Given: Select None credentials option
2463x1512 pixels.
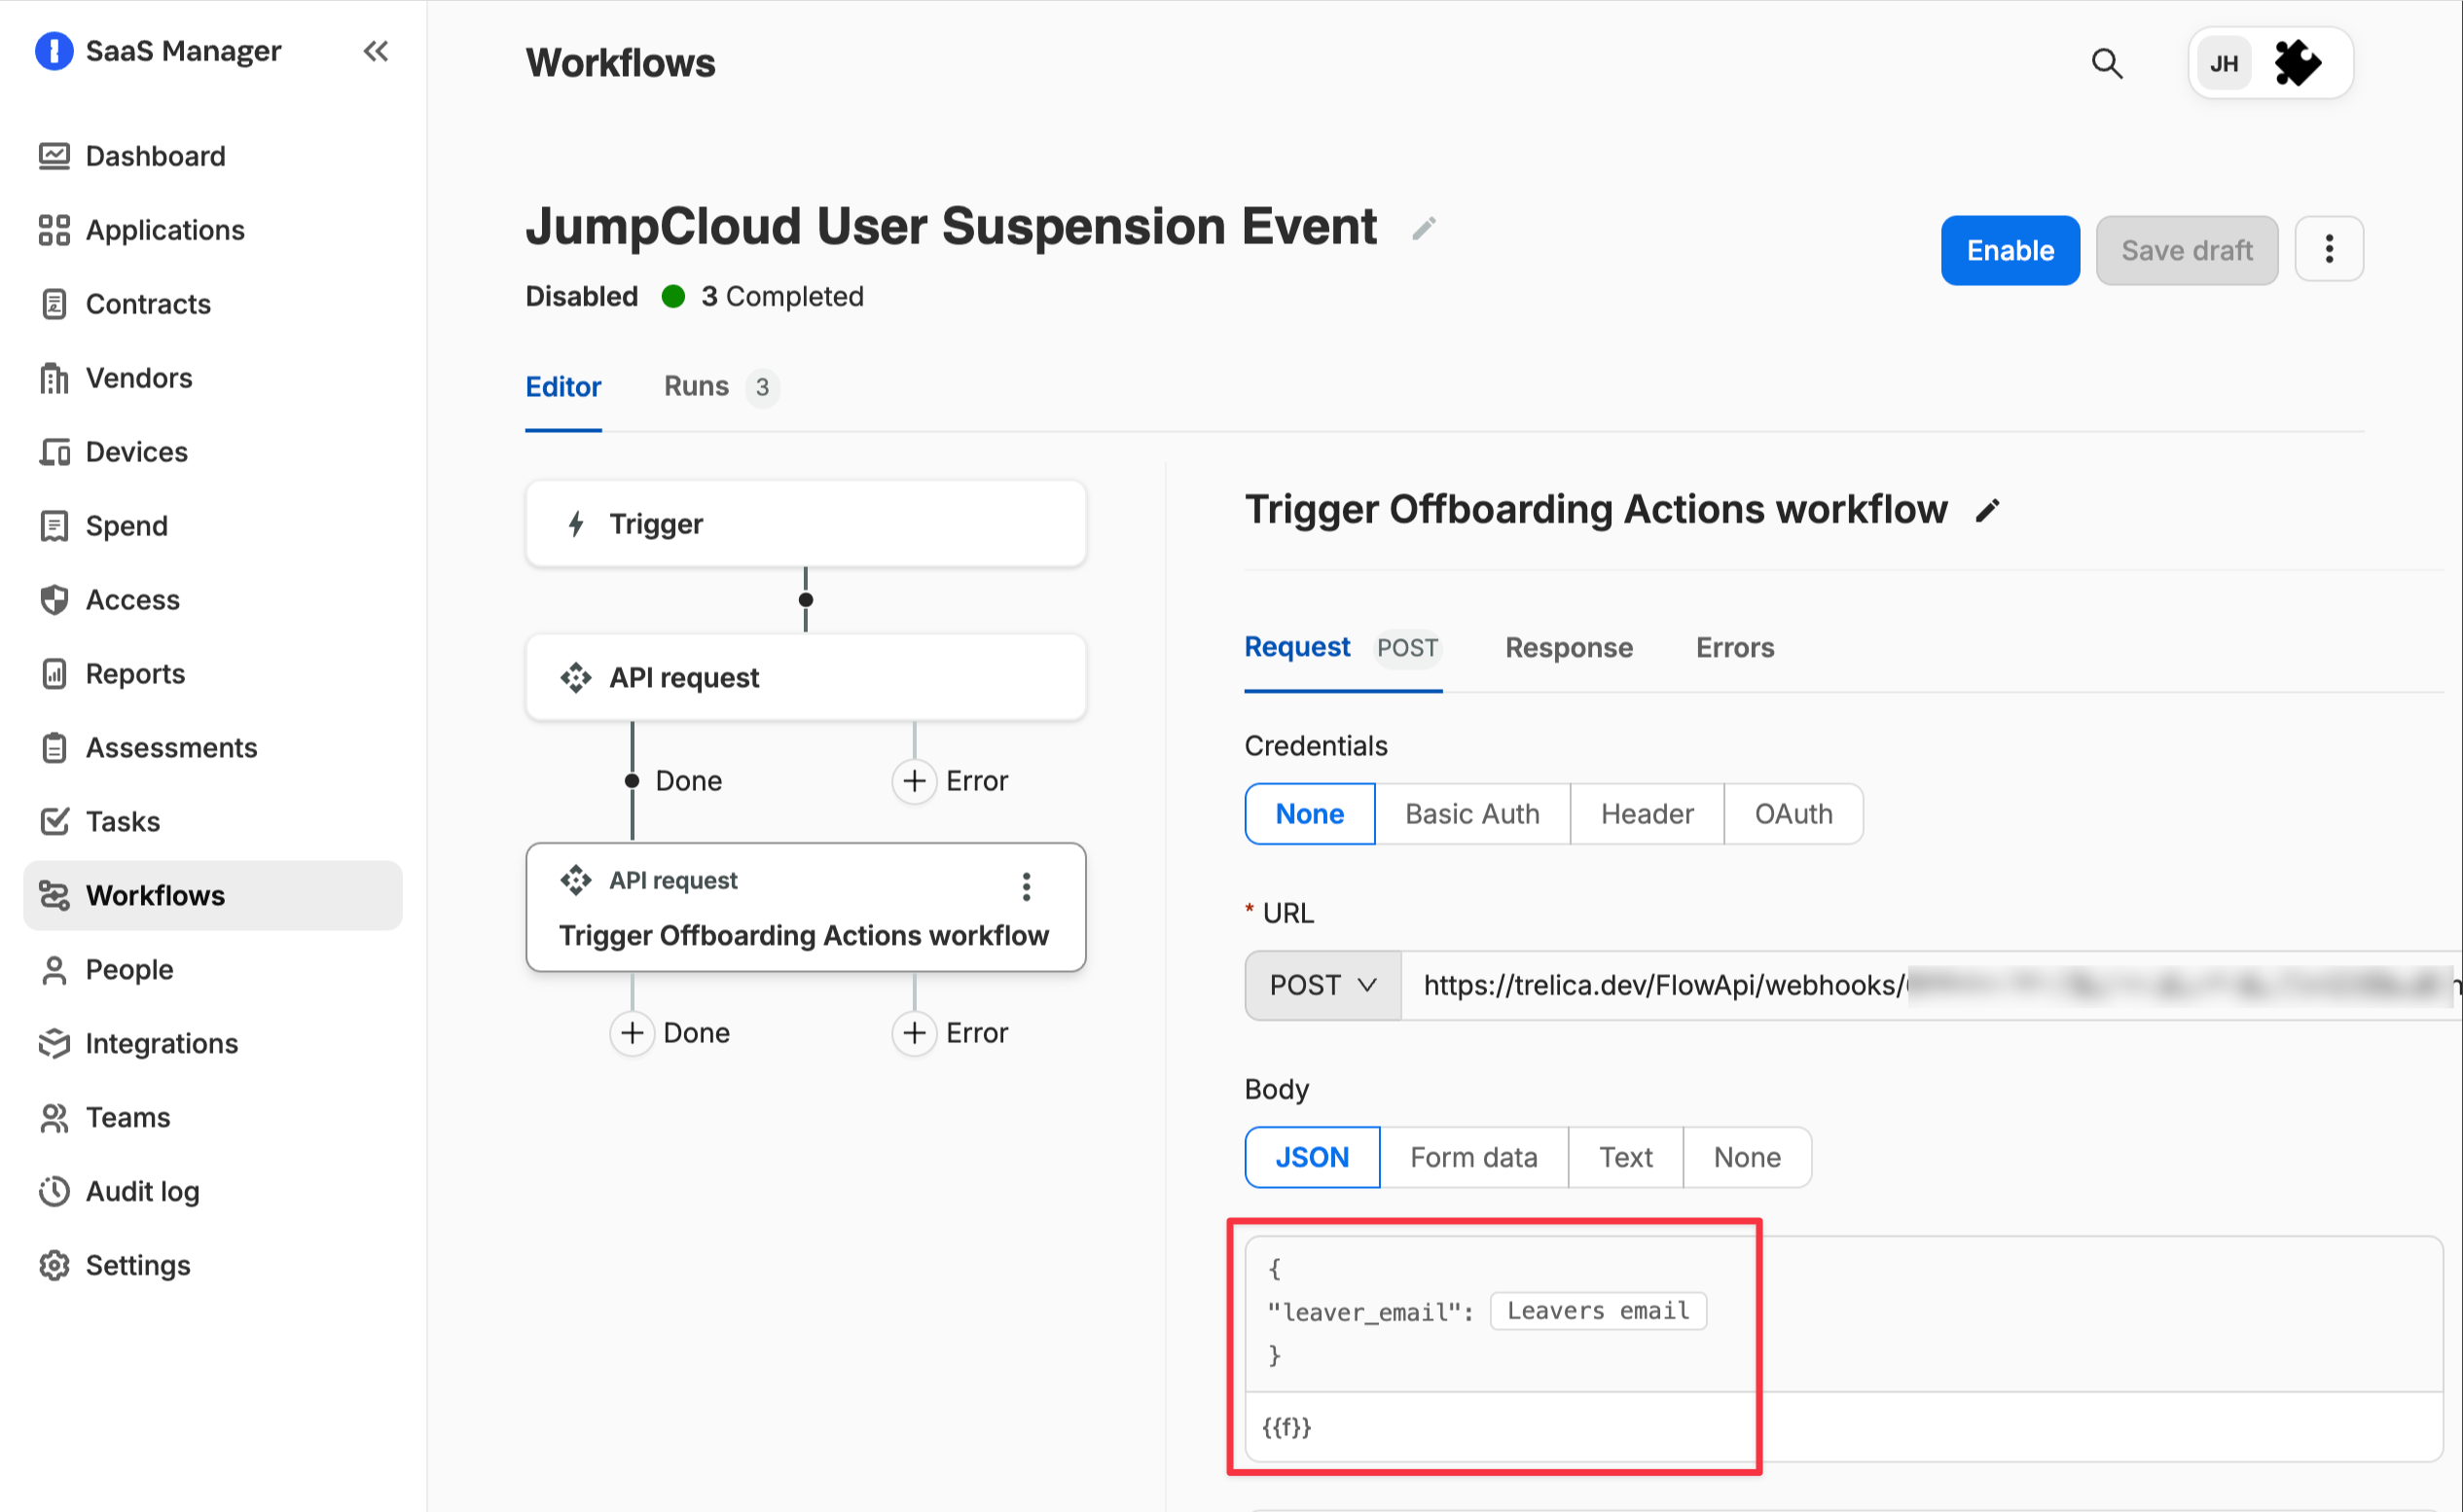Looking at the screenshot, I should (x=1310, y=814).
